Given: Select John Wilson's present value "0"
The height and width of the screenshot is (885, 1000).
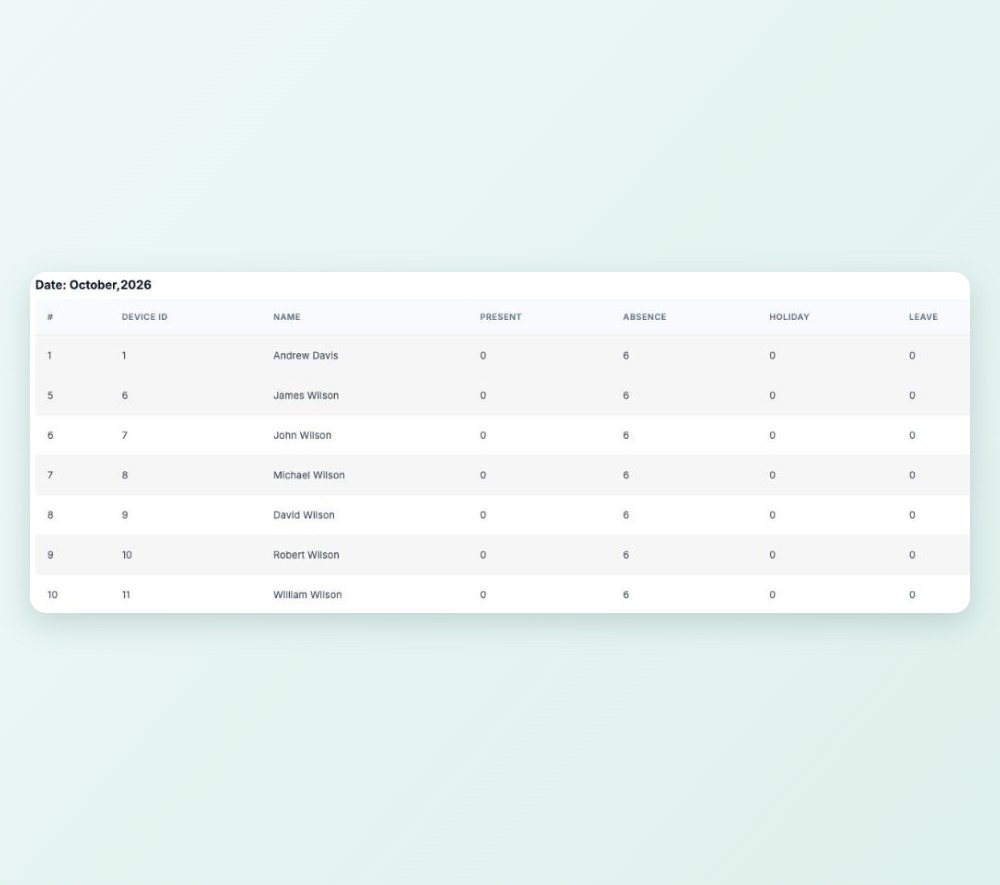Looking at the screenshot, I should [x=483, y=435].
